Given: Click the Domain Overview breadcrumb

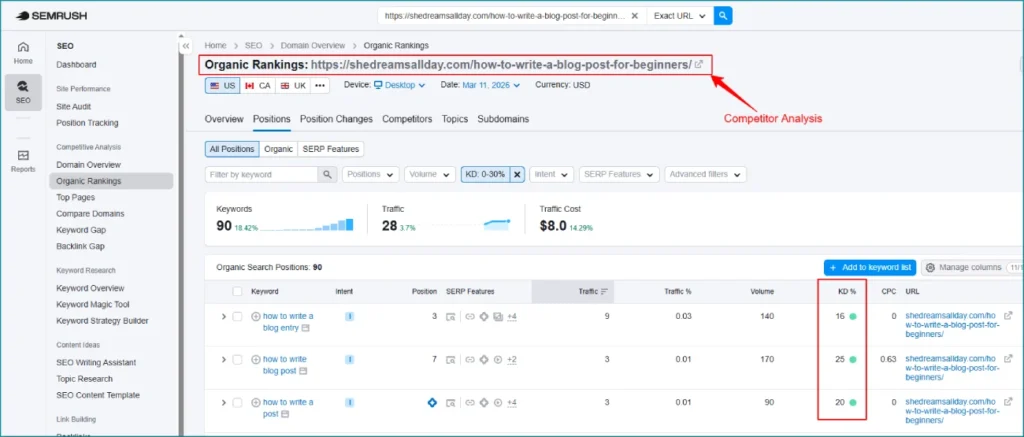Looking at the screenshot, I should (313, 46).
